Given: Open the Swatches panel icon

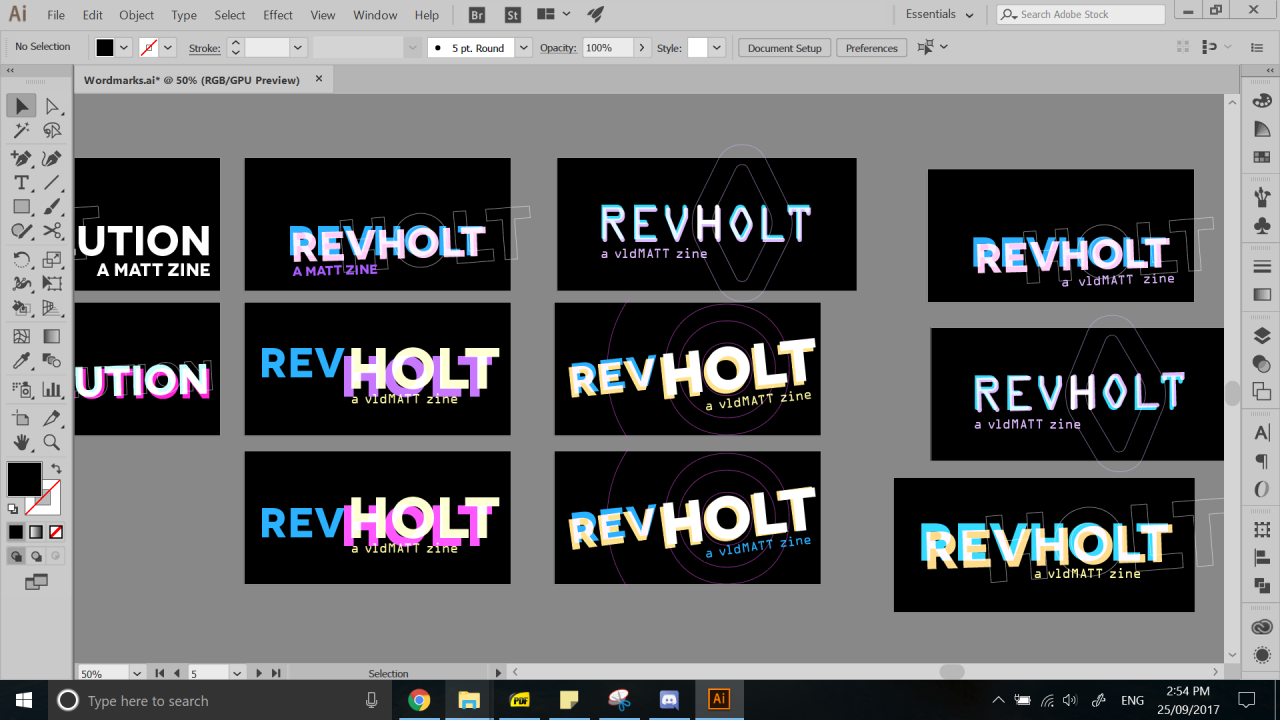Looking at the screenshot, I should pos(1261,157).
